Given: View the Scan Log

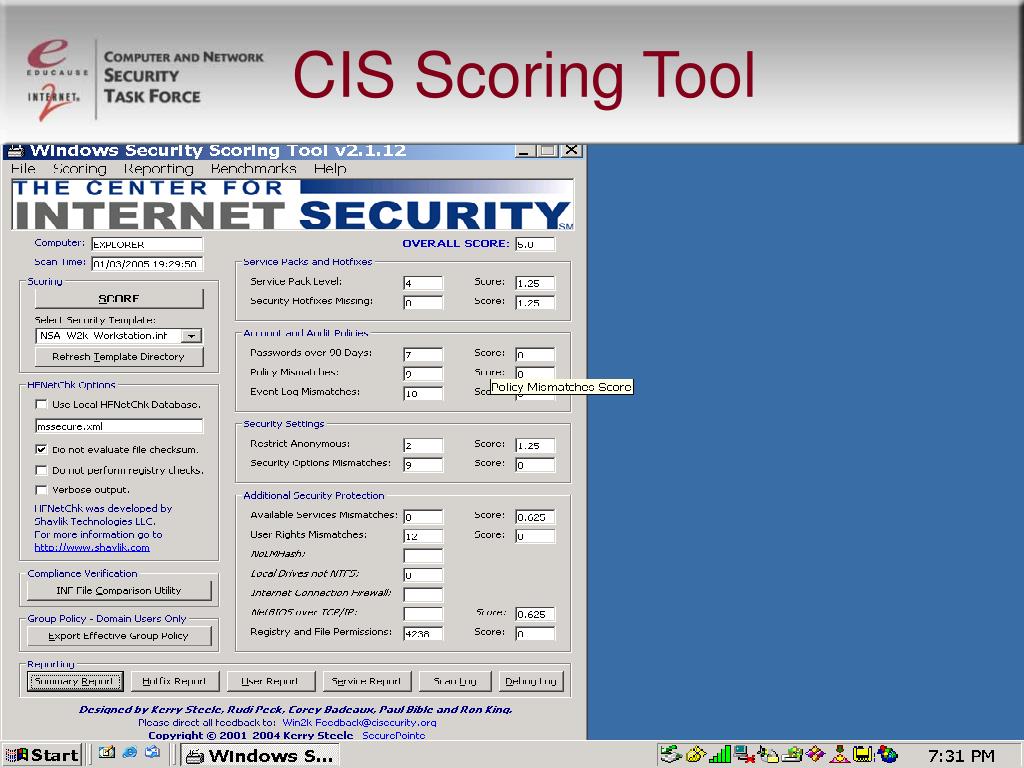Looking at the screenshot, I should [455, 681].
